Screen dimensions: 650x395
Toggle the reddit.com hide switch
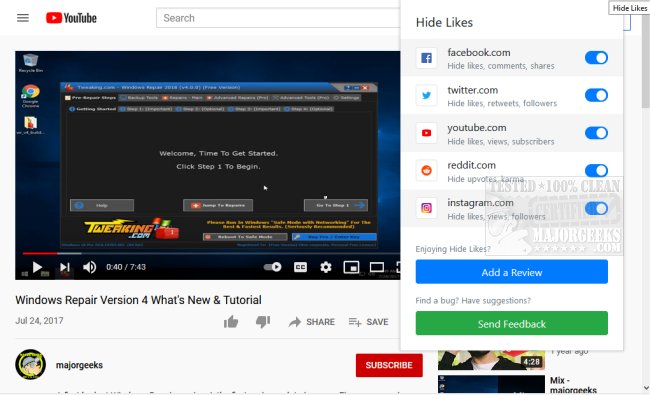tap(596, 170)
